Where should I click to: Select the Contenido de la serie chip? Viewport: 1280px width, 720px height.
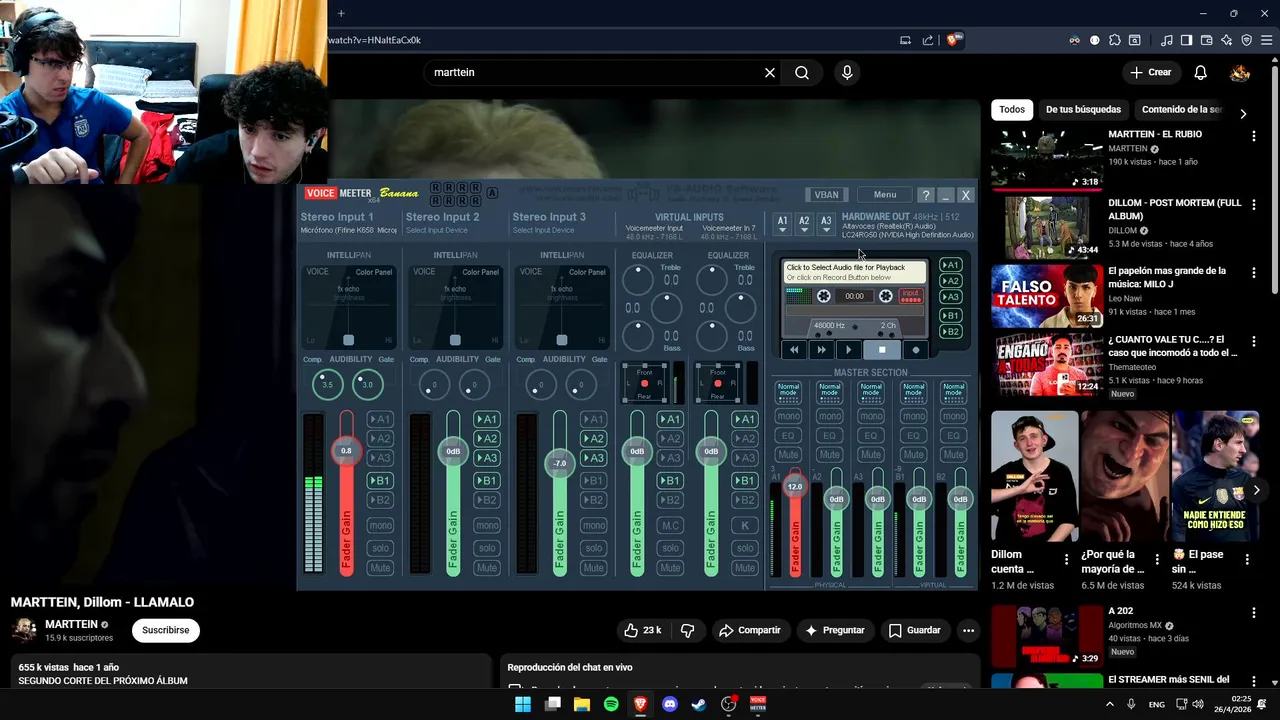click(1182, 110)
